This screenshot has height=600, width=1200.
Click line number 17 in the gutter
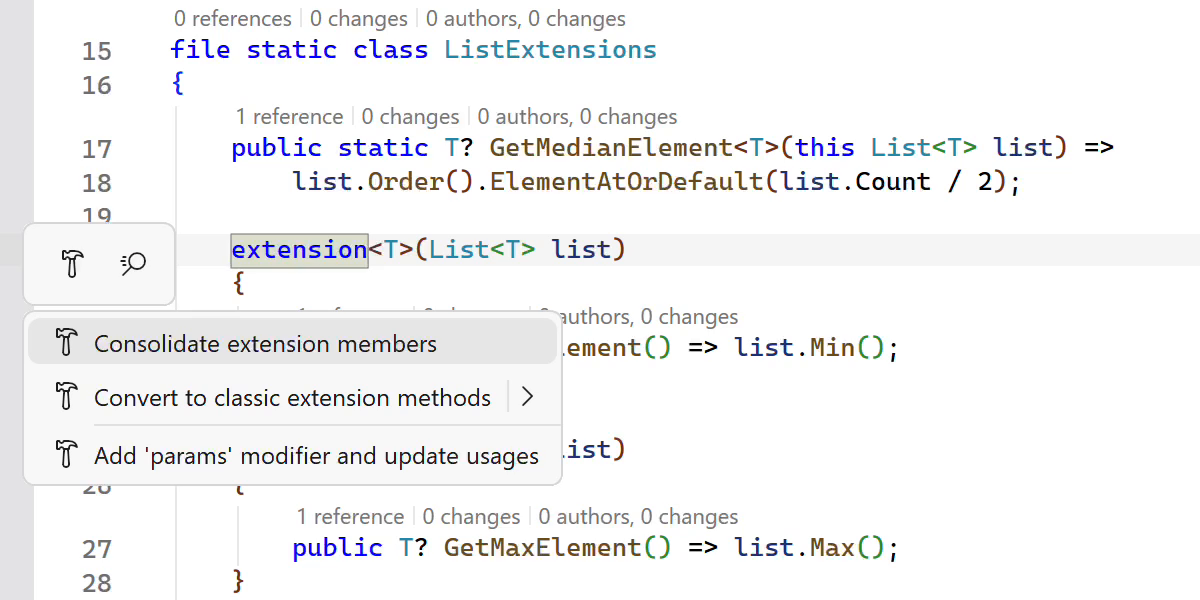tap(97, 149)
